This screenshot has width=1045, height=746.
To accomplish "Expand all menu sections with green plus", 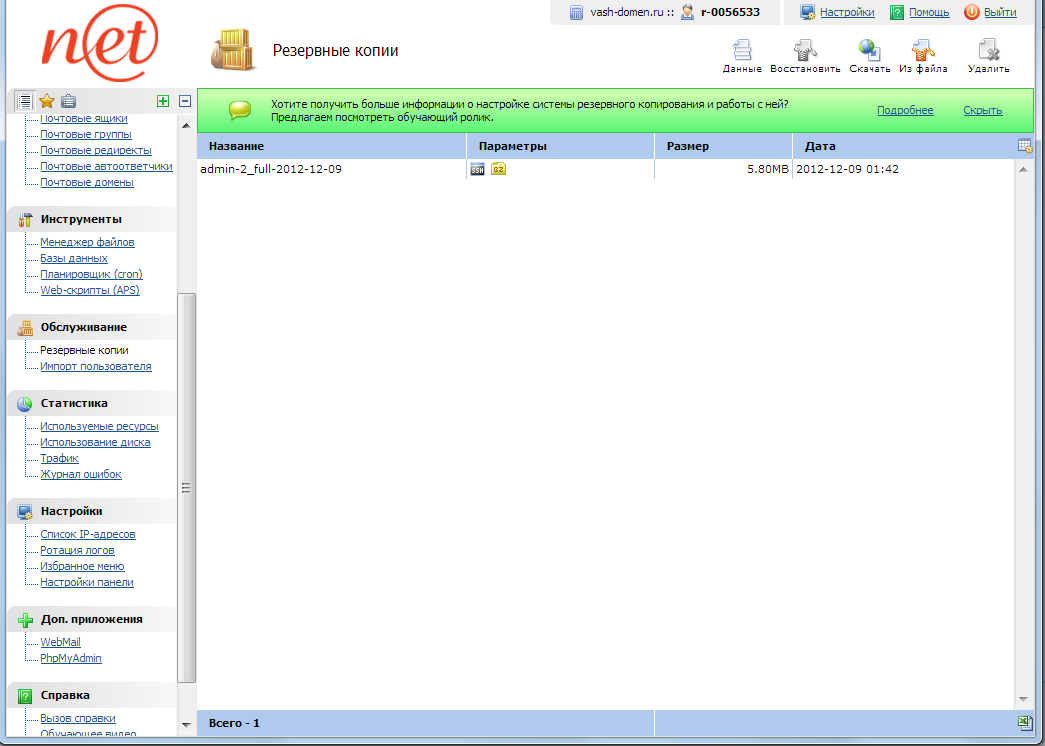I will point(163,101).
